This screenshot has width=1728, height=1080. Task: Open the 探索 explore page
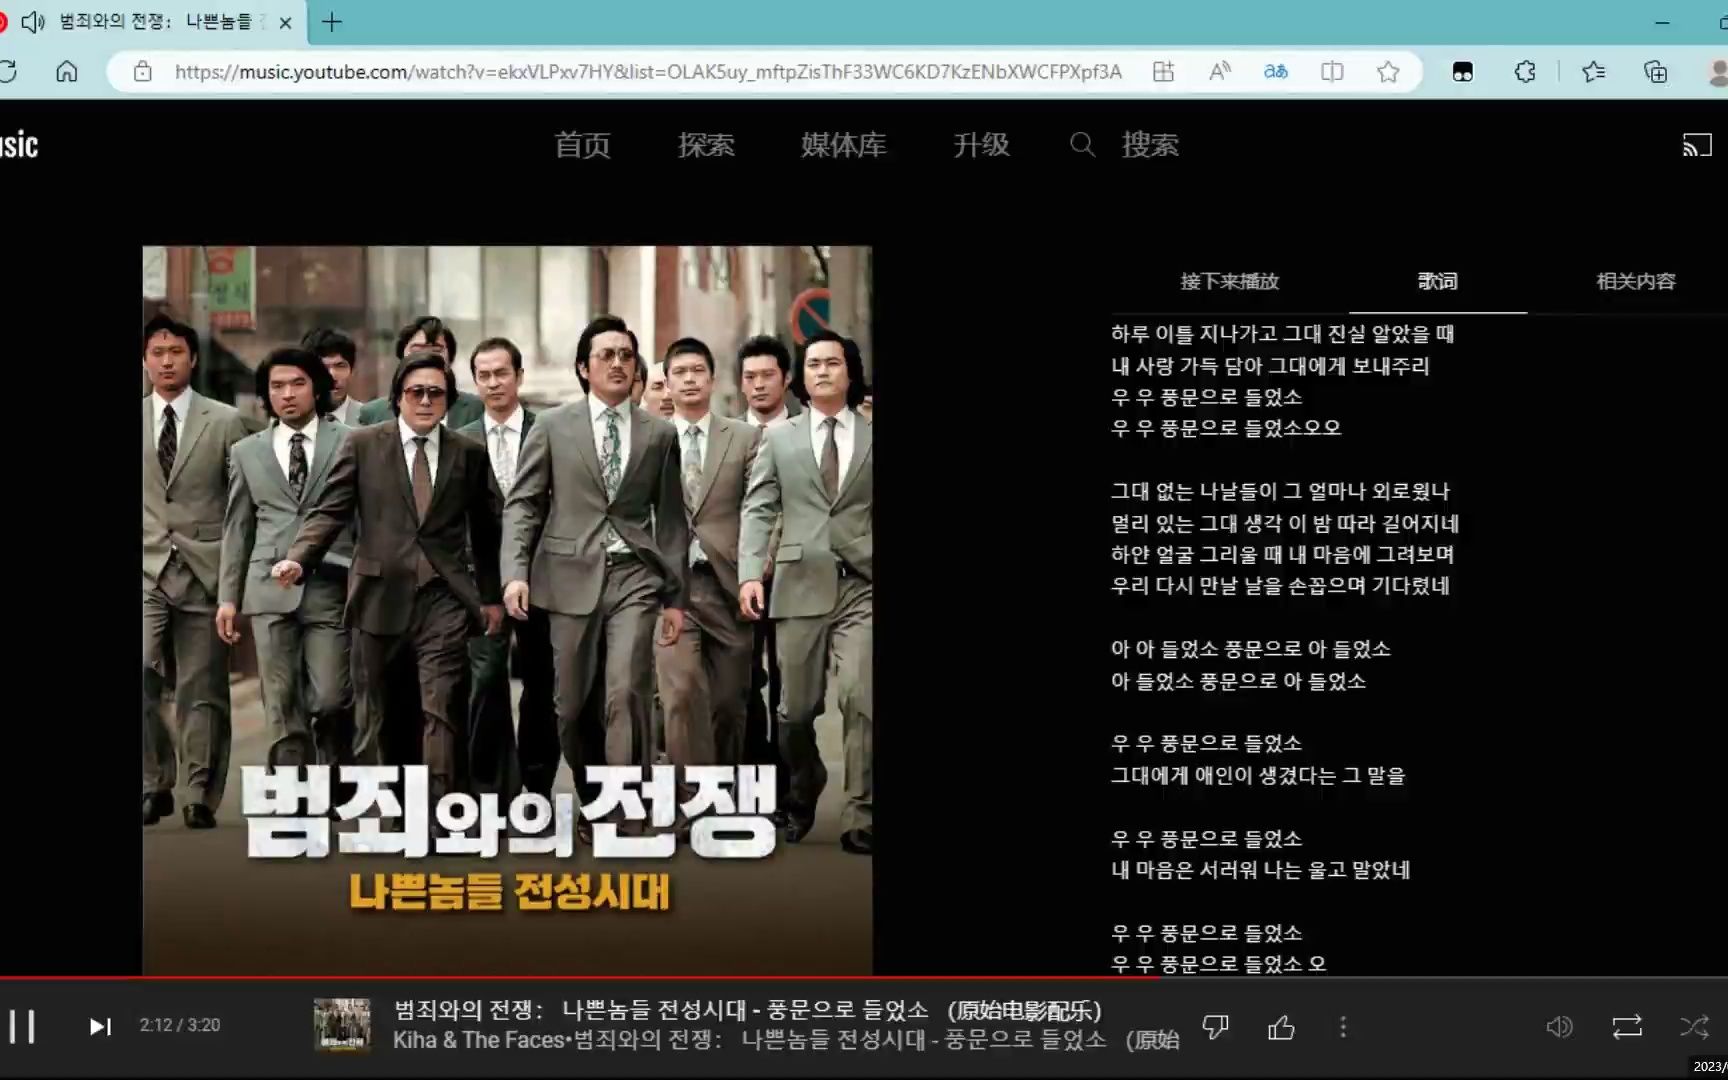pos(706,145)
